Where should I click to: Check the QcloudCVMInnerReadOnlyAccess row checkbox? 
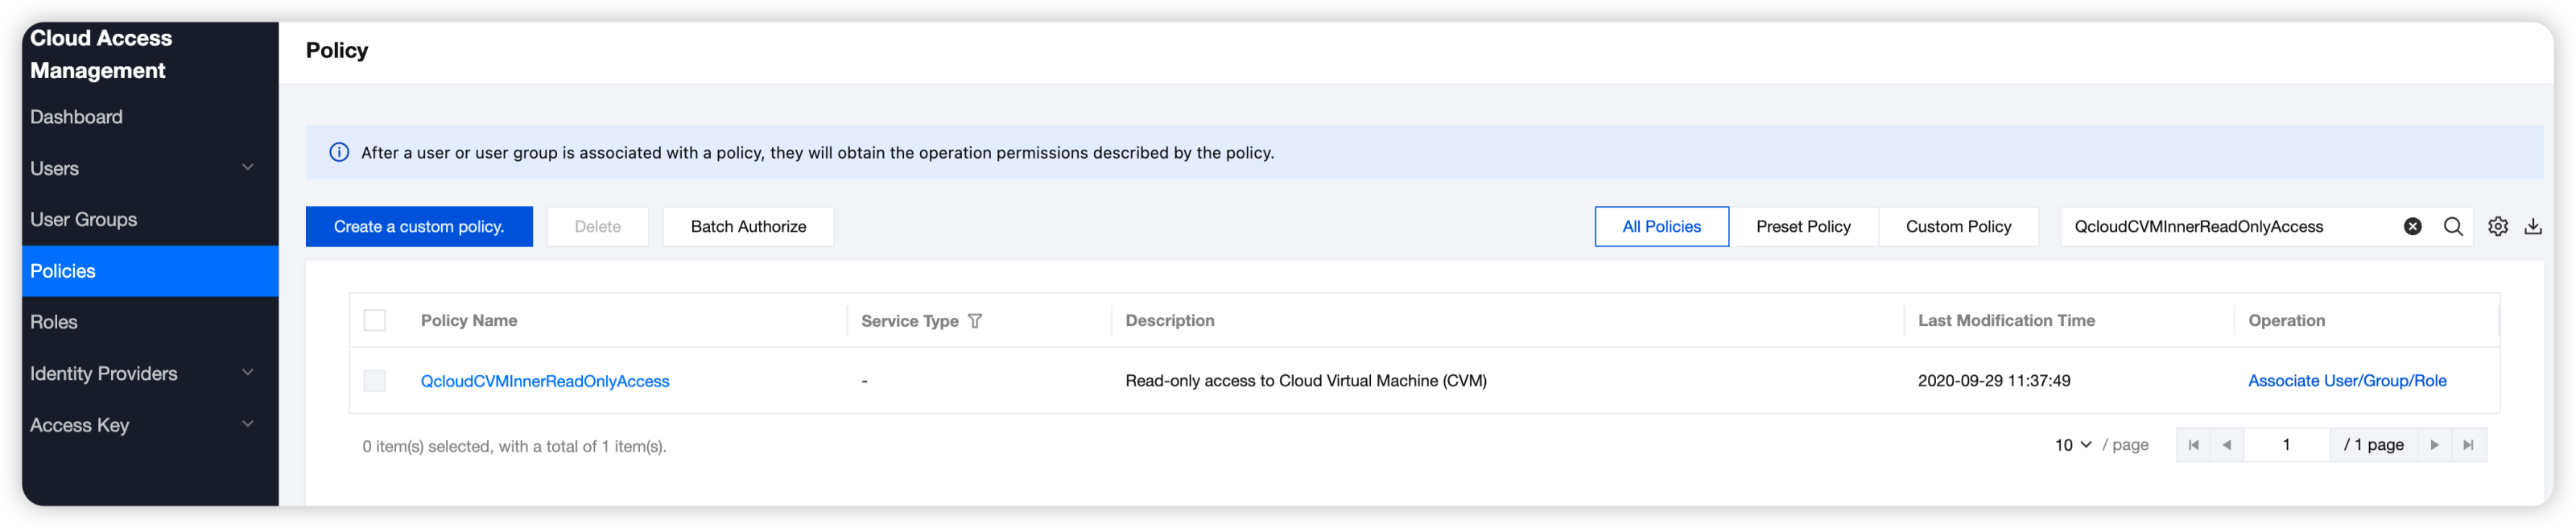pos(375,381)
